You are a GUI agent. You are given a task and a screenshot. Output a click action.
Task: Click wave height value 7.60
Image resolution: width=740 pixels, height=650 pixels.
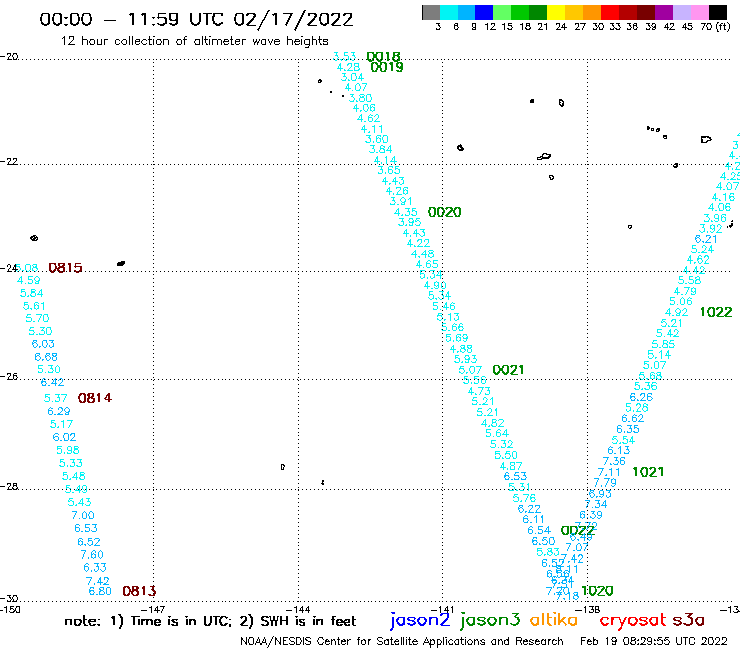point(92,555)
